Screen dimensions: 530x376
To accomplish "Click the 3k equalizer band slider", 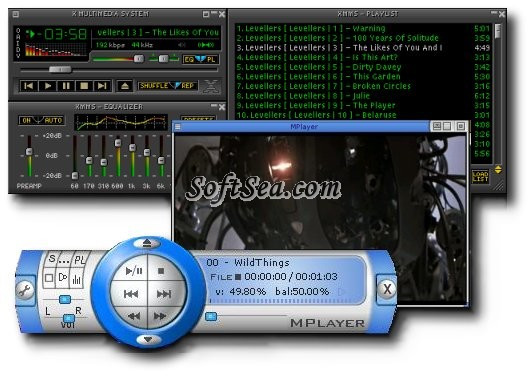I will click(147, 156).
